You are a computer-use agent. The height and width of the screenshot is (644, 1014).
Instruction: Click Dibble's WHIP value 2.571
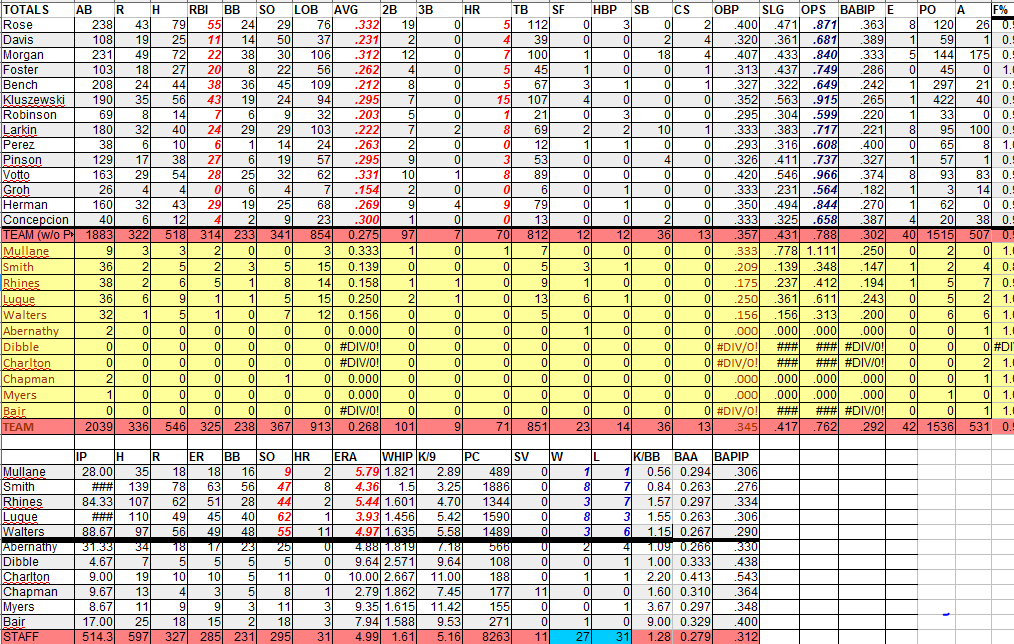399,562
